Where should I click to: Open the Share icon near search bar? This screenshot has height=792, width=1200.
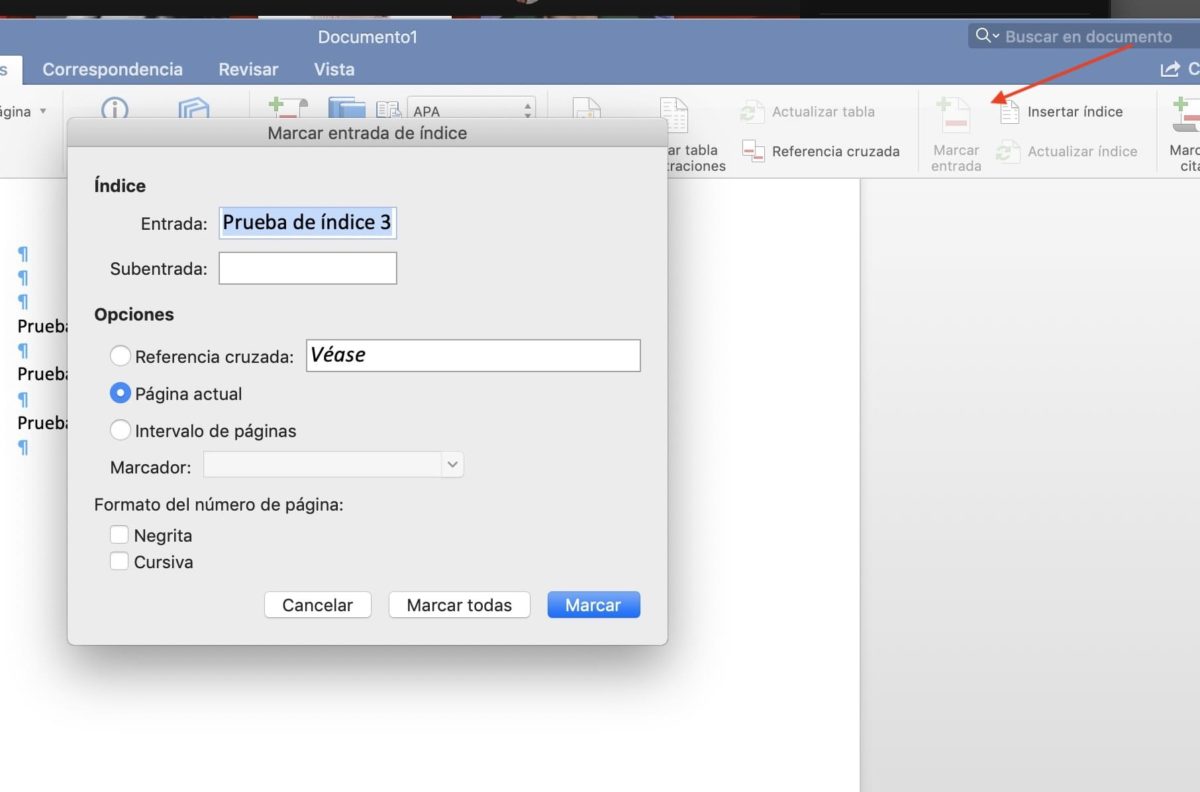click(1169, 69)
